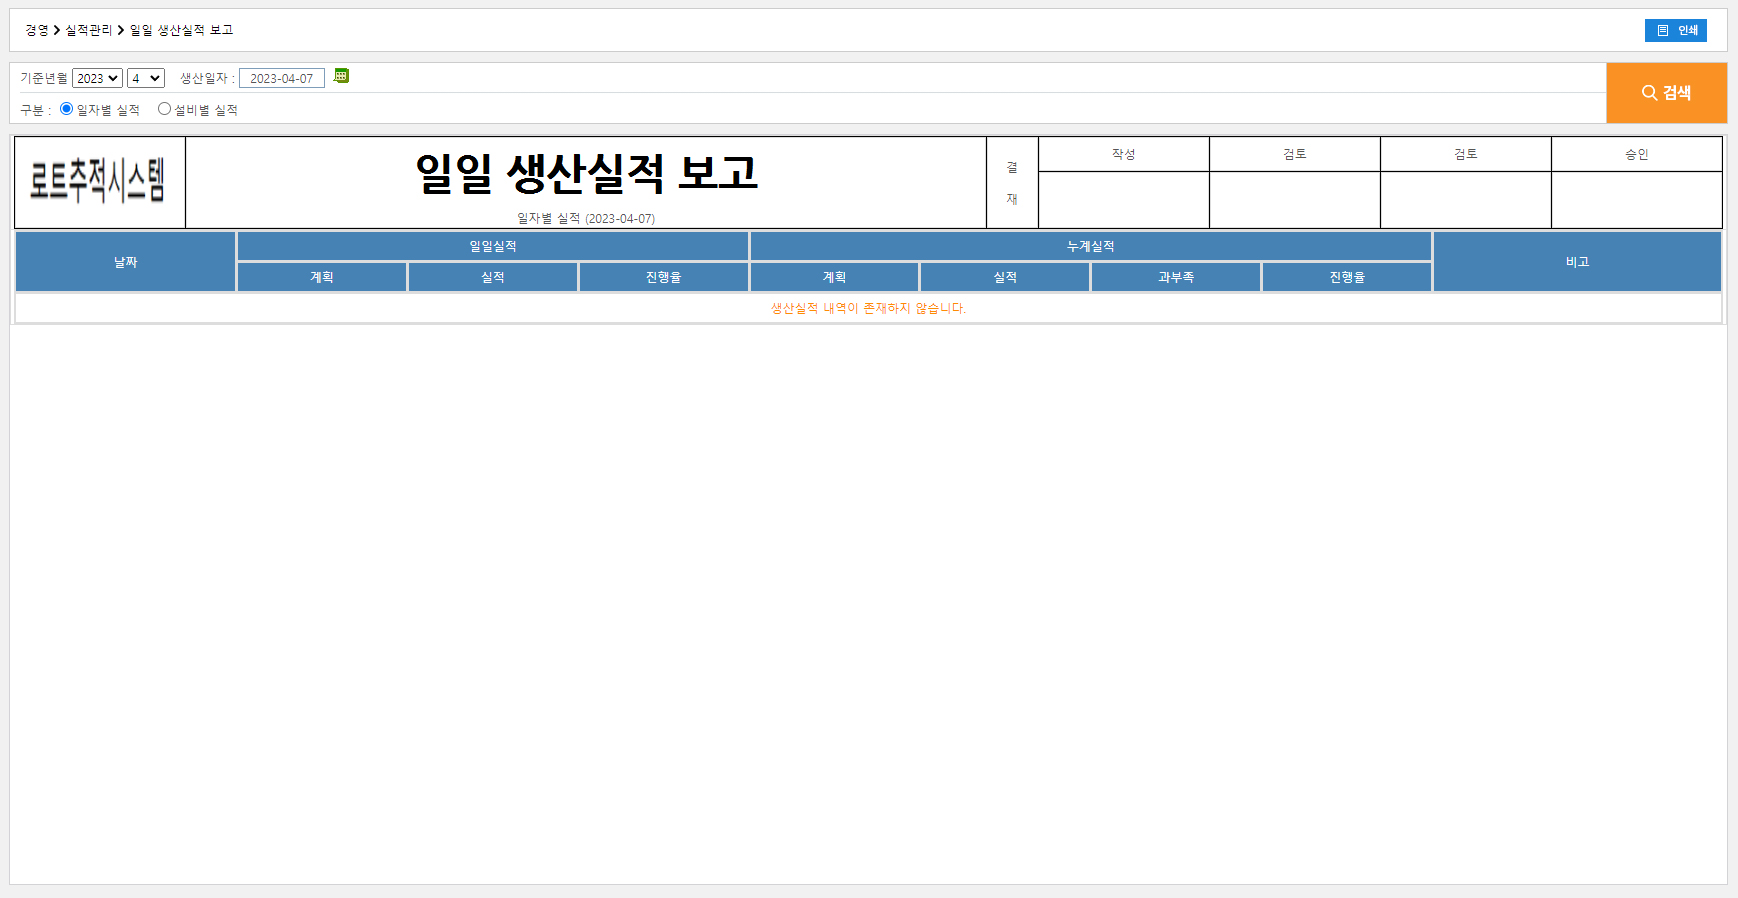Click the 로트추적시스템 logo image
Viewport: 1738px width, 898px height.
(x=98, y=181)
